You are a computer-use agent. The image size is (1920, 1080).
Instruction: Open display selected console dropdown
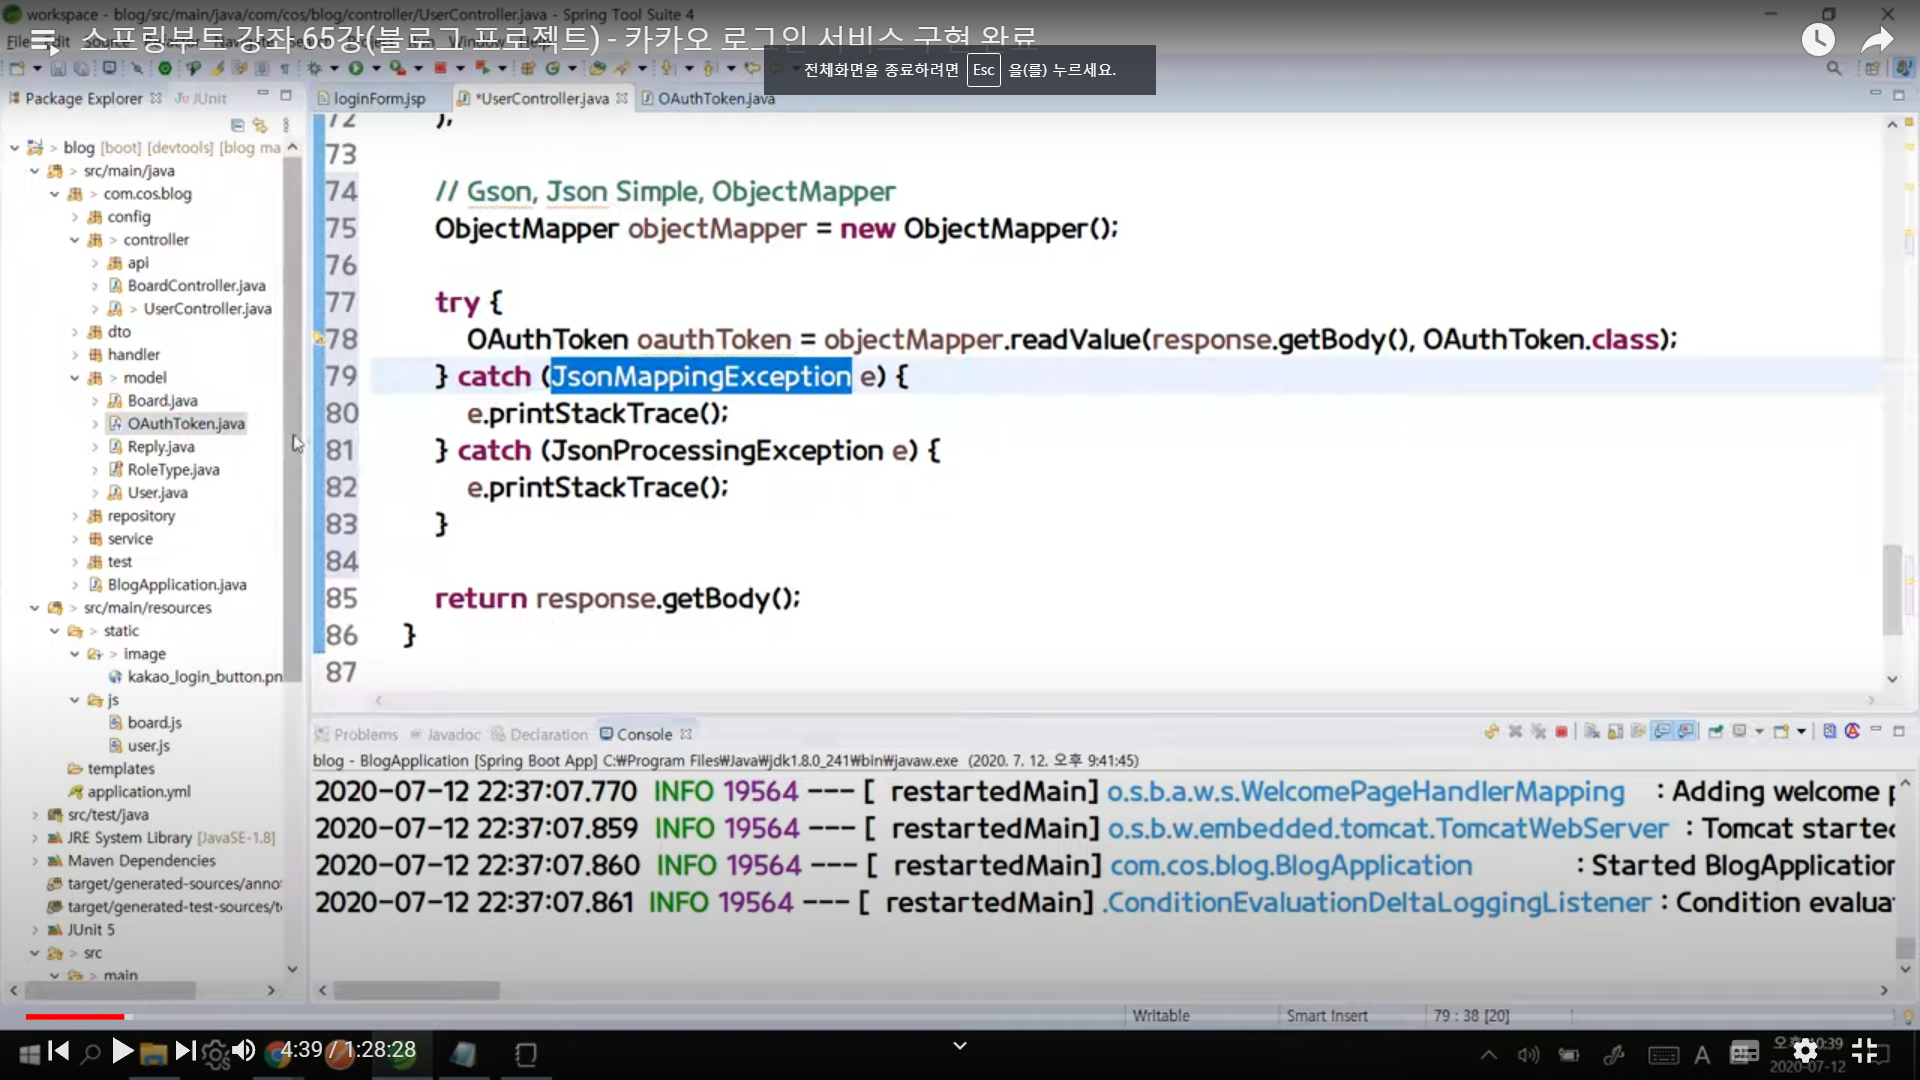coord(1760,732)
